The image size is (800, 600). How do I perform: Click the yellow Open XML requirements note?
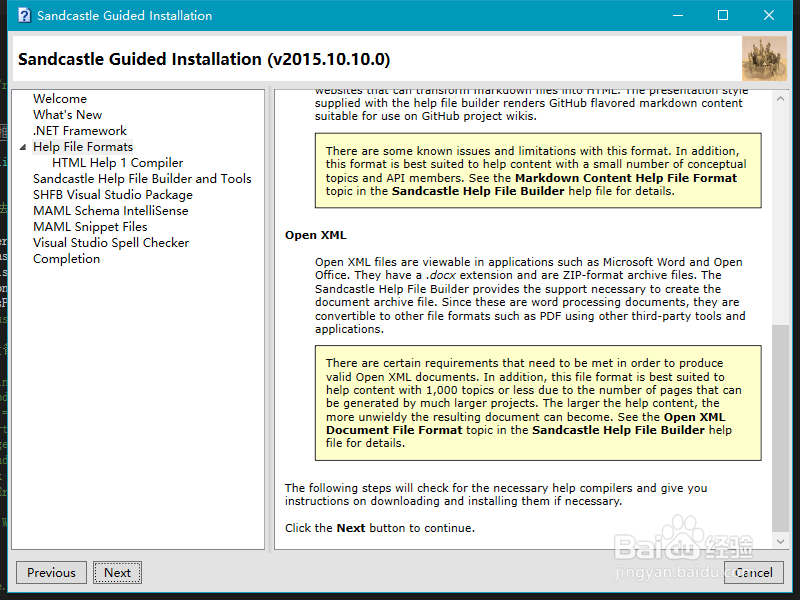[x=538, y=403]
